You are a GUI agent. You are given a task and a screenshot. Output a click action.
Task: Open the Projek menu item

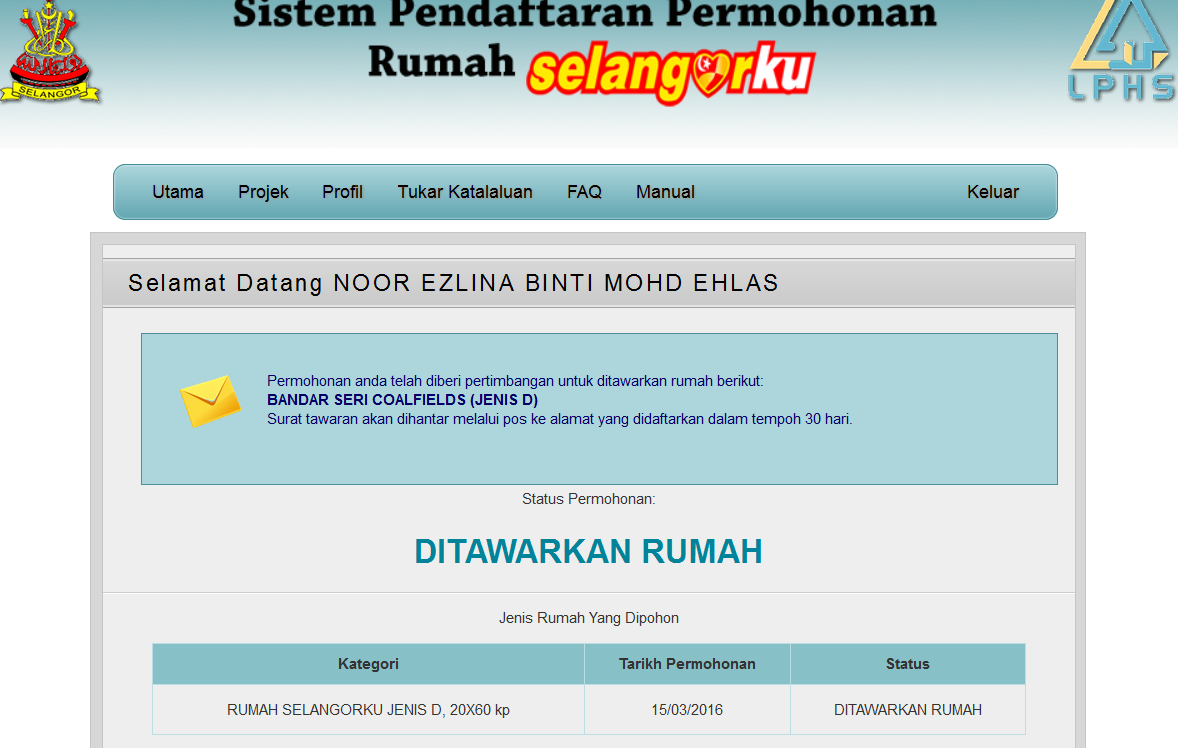click(263, 192)
